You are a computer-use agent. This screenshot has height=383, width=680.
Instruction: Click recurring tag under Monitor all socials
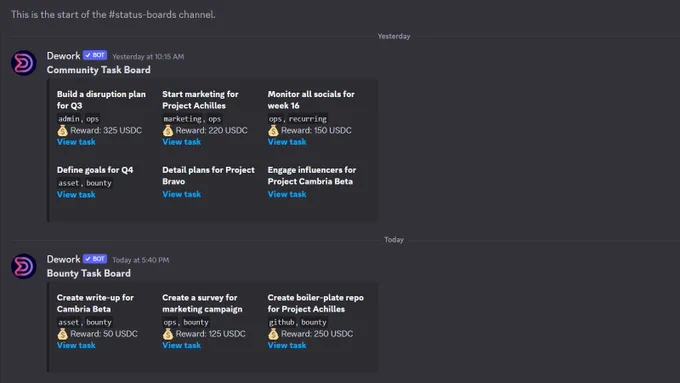307,119
